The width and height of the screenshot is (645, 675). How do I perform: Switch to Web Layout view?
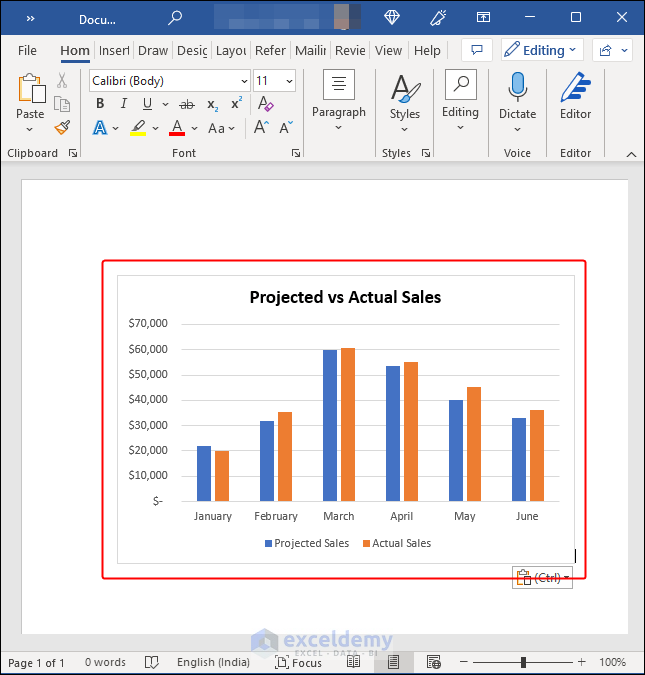point(434,662)
